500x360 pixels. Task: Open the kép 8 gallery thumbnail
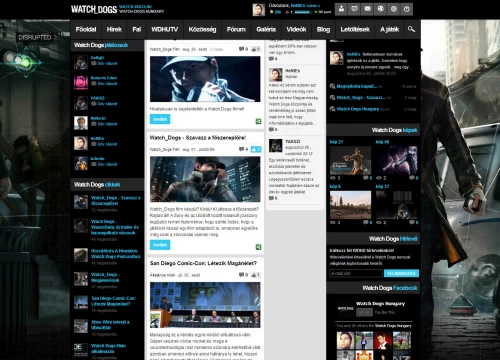click(350, 205)
